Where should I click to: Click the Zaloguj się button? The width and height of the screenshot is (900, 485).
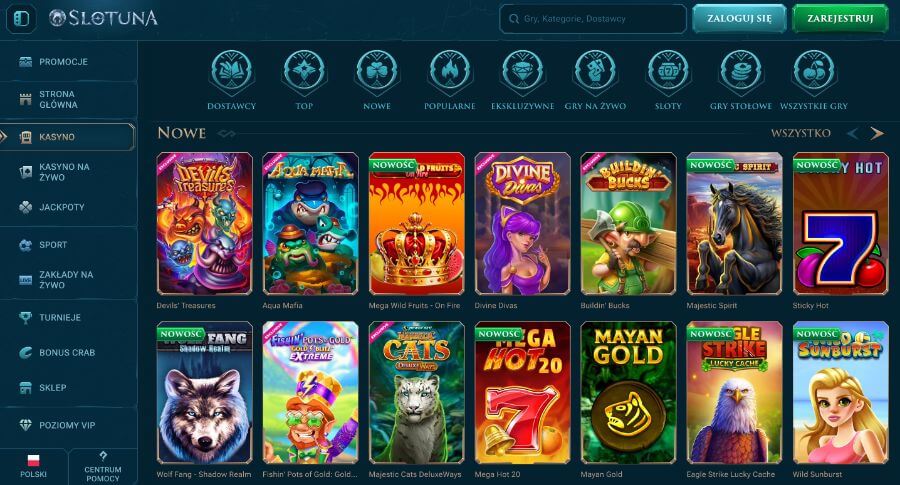(x=739, y=18)
